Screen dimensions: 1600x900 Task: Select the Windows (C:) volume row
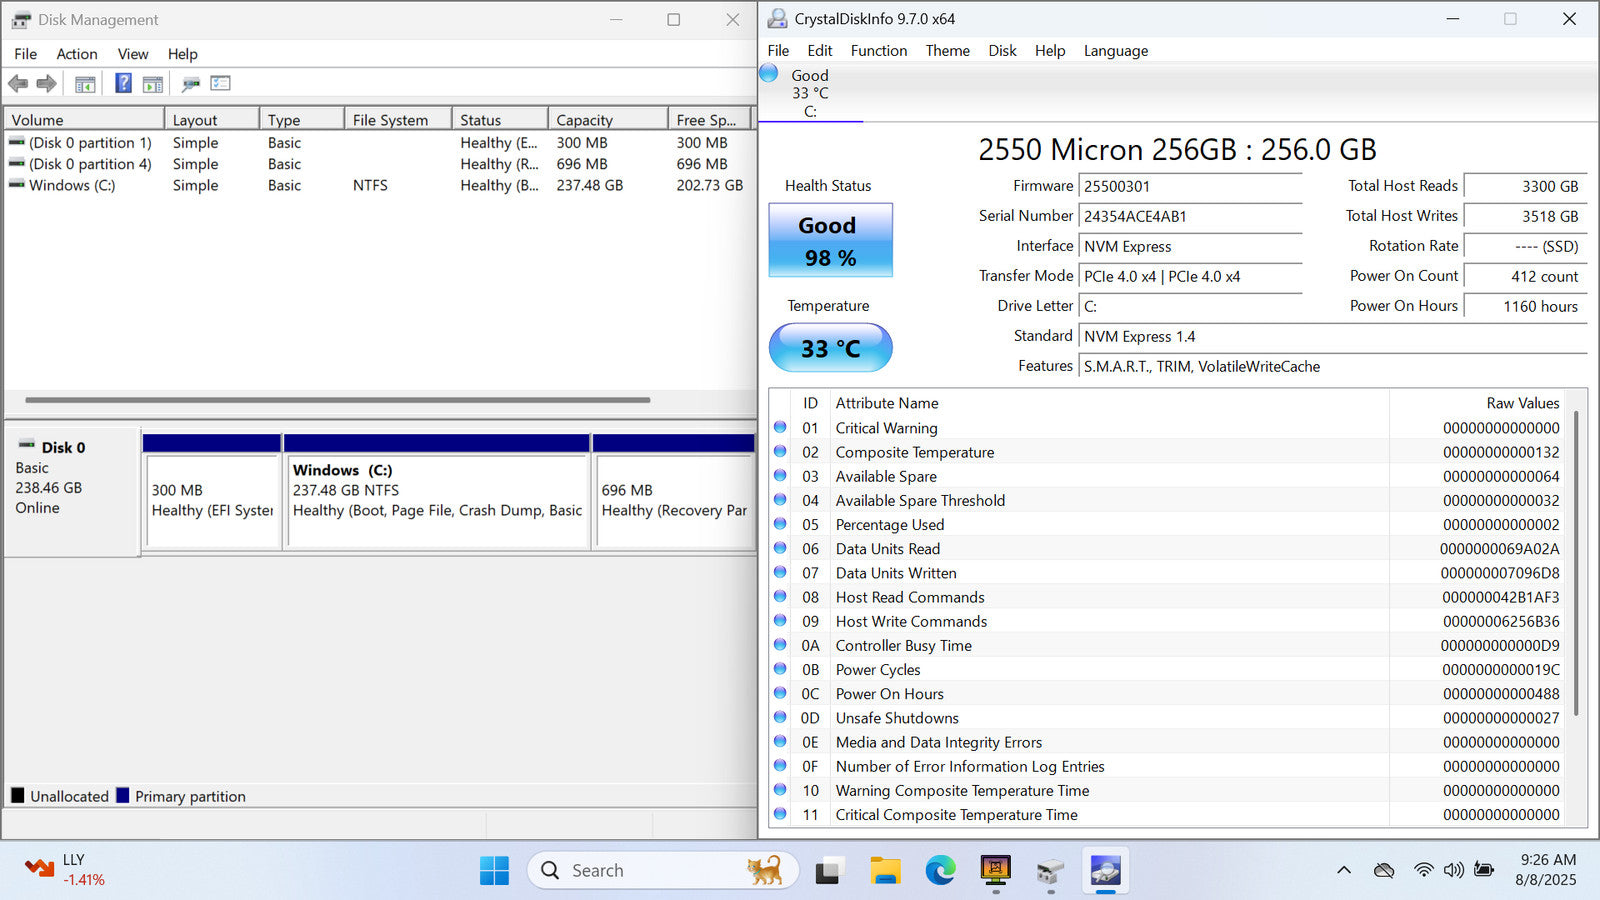click(72, 185)
